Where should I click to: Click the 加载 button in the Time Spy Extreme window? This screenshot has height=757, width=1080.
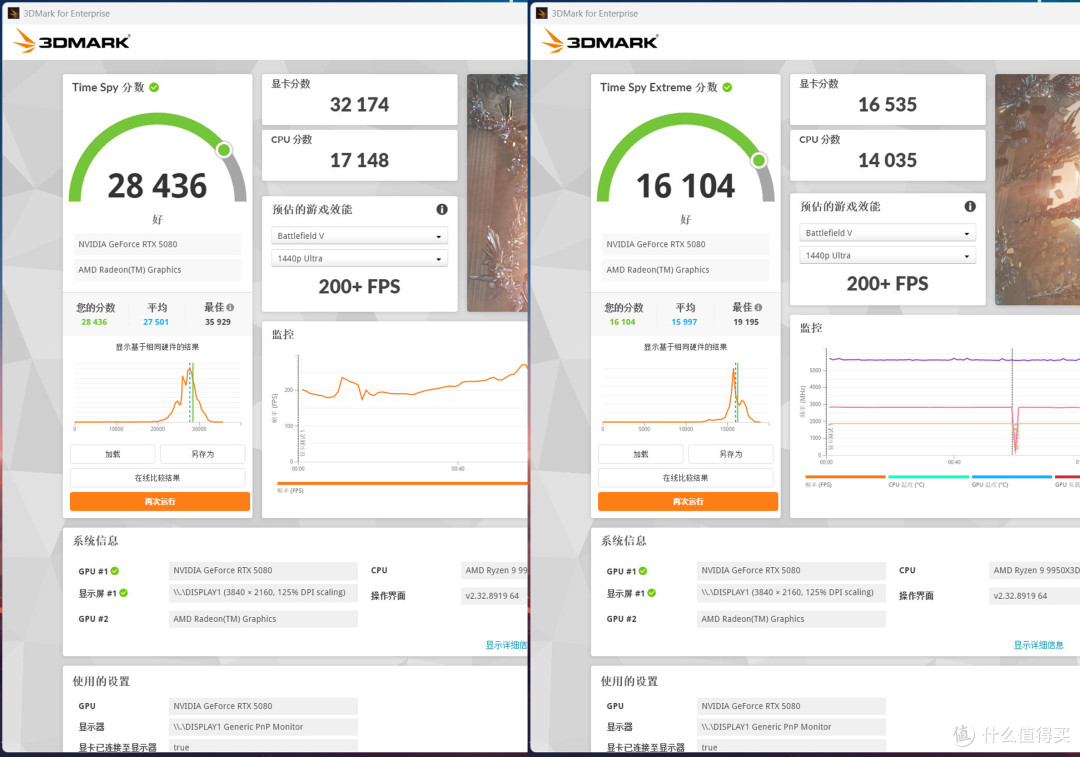641,454
